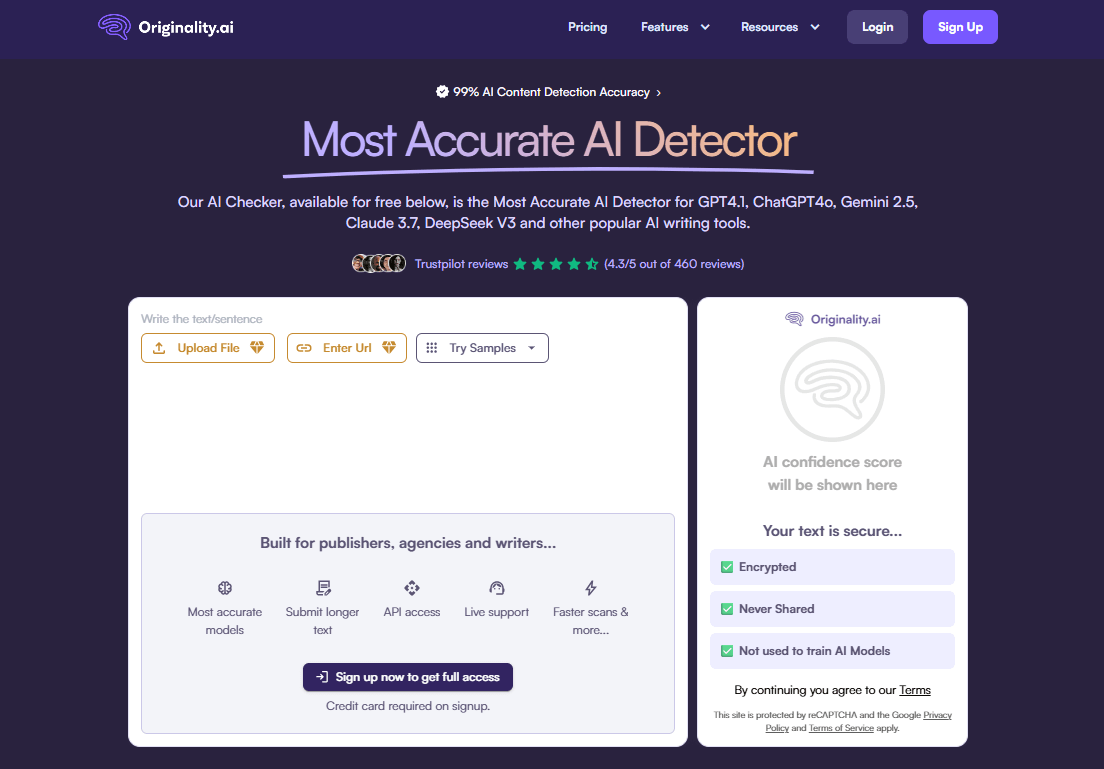Click the Never Shared green checkbox
1104x769 pixels.
click(x=727, y=609)
